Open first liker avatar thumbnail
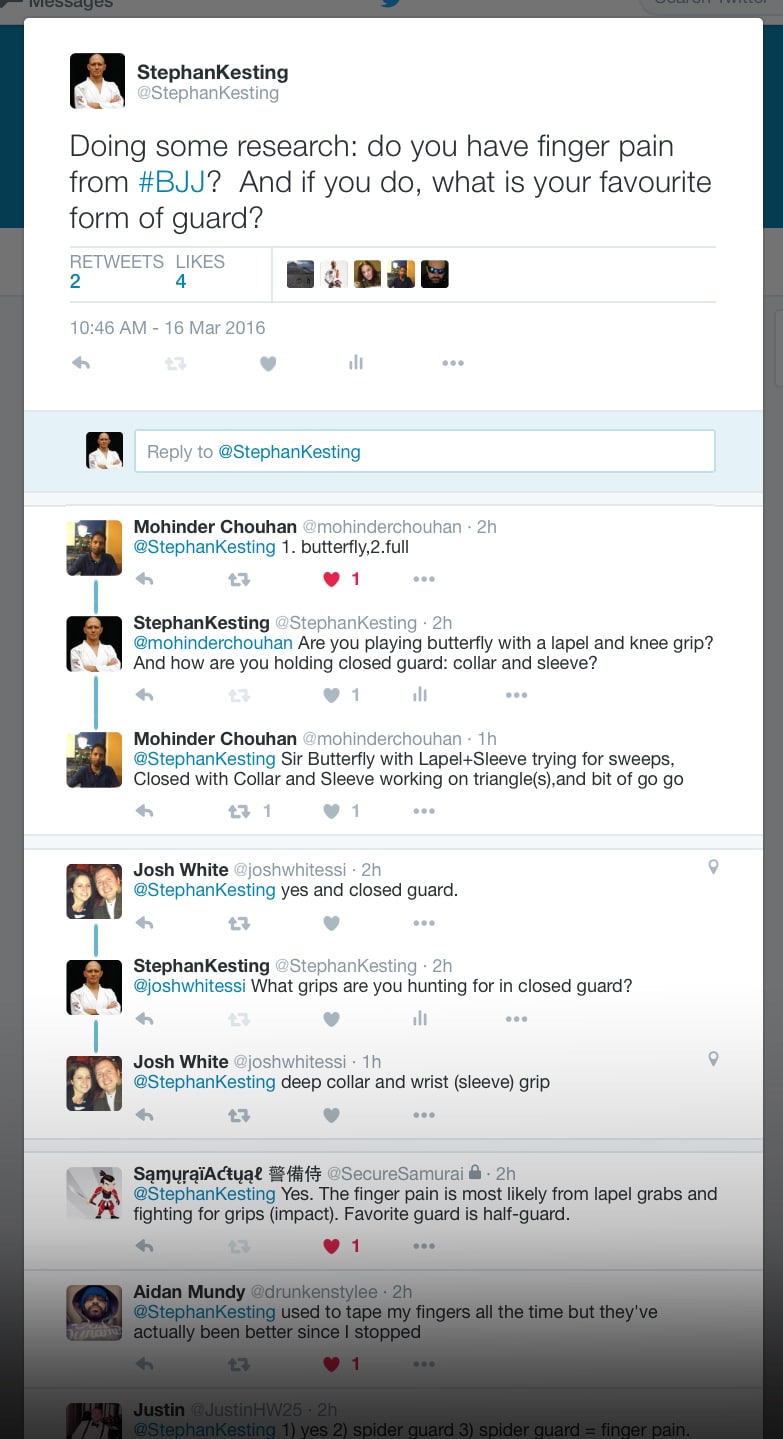Image resolution: width=783 pixels, height=1439 pixels. [301, 274]
